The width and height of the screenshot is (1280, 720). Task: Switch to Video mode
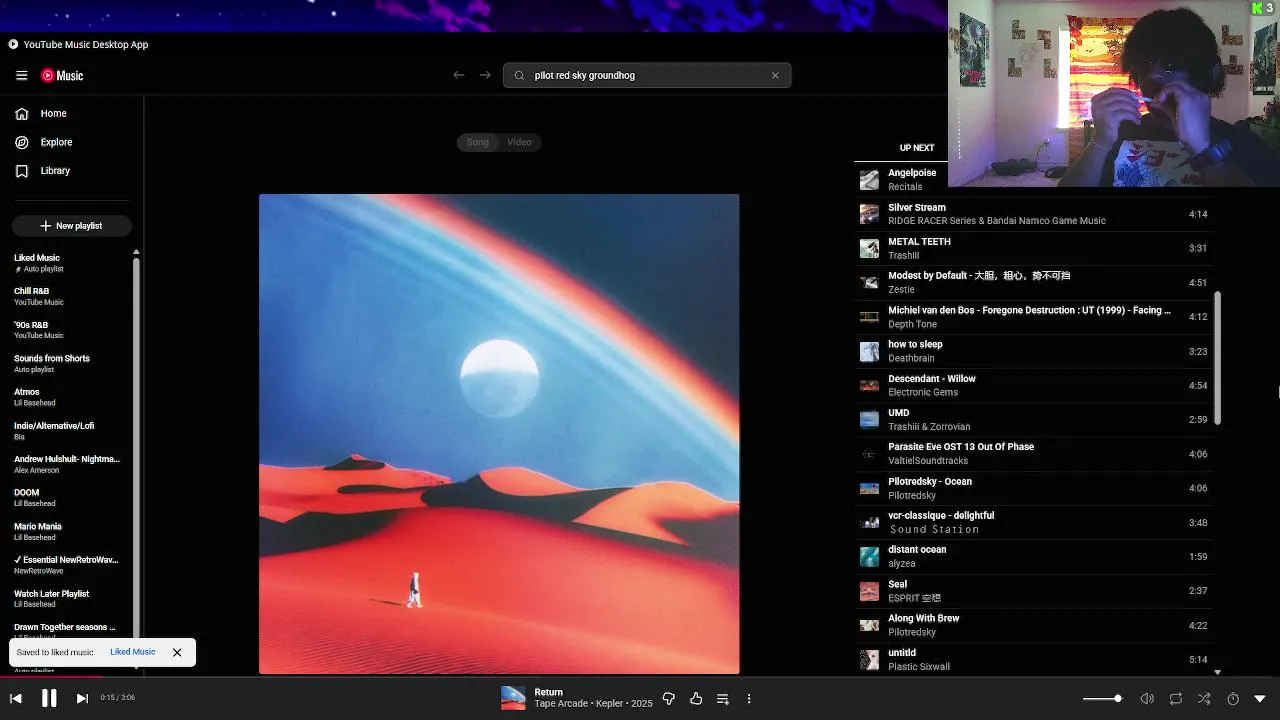[519, 142]
